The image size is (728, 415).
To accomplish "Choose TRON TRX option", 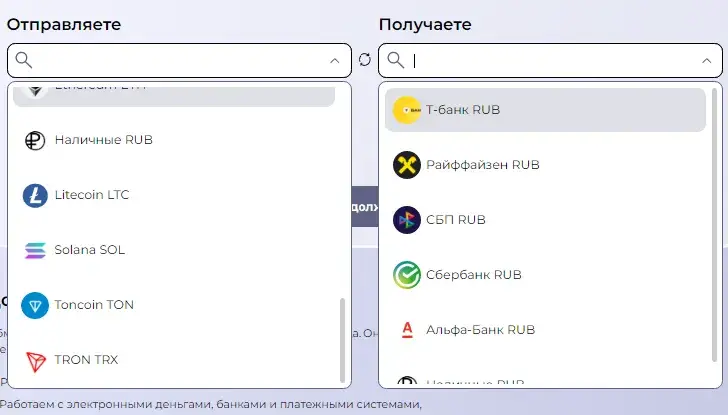I will tap(174, 360).
